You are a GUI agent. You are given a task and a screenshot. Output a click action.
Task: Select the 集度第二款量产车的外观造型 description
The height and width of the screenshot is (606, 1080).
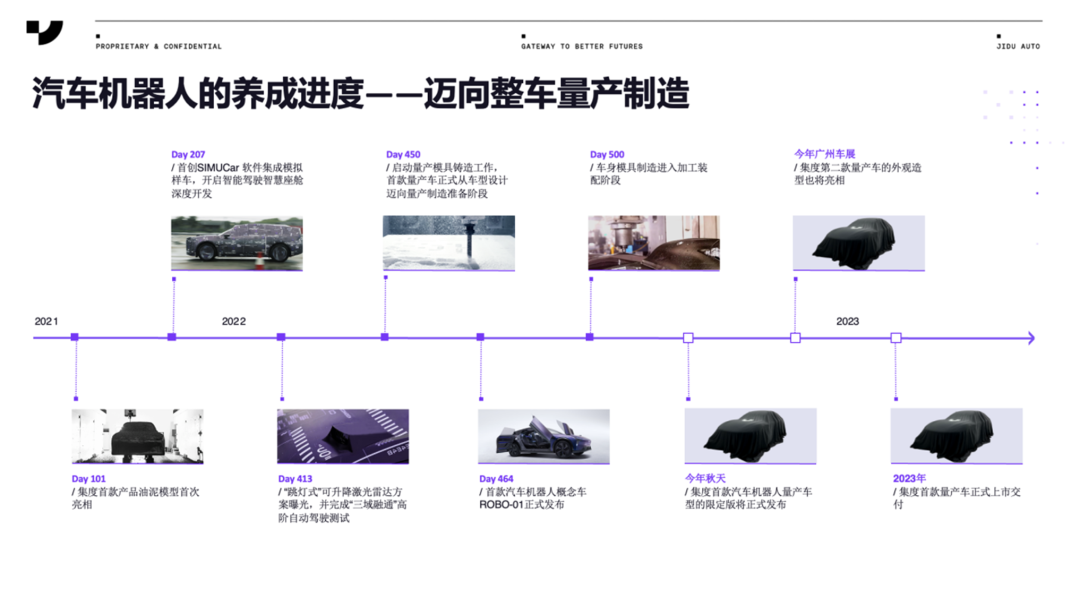tap(858, 174)
